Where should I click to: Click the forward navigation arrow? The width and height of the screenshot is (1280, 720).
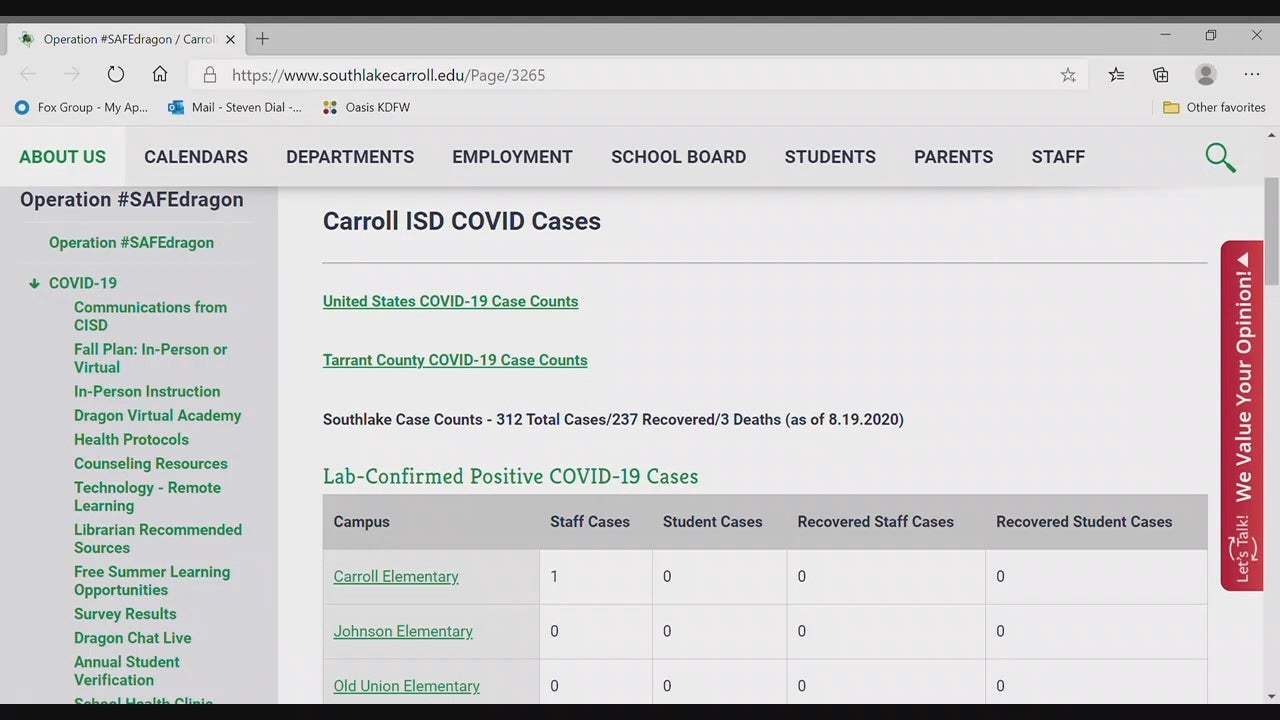tap(70, 74)
